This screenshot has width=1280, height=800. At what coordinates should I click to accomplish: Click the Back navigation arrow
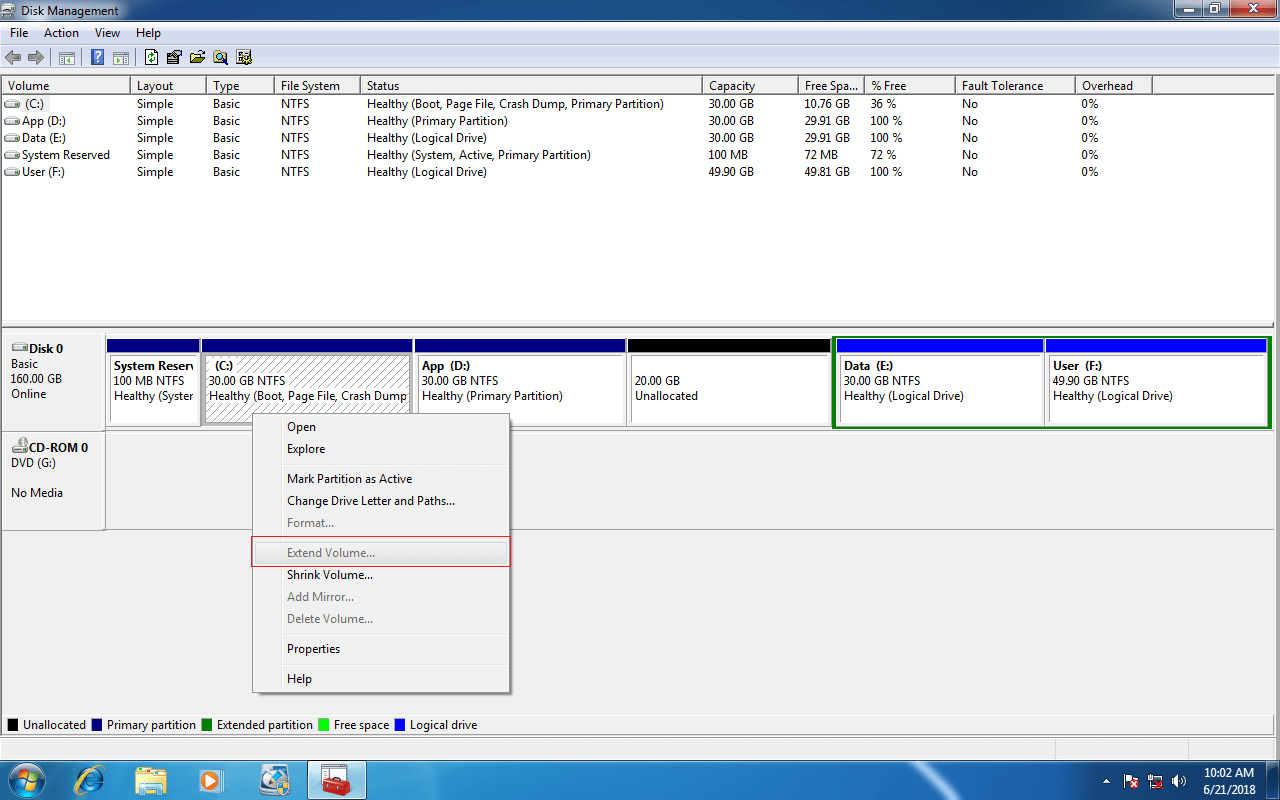click(13, 57)
